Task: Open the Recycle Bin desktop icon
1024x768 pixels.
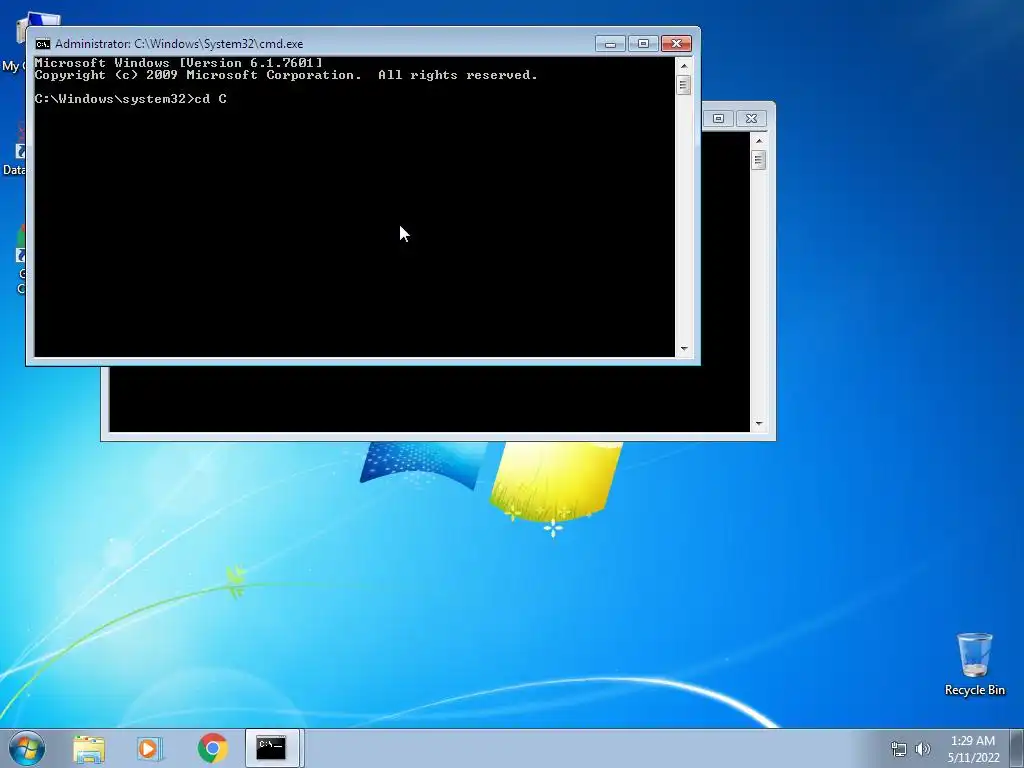Action: (974, 664)
